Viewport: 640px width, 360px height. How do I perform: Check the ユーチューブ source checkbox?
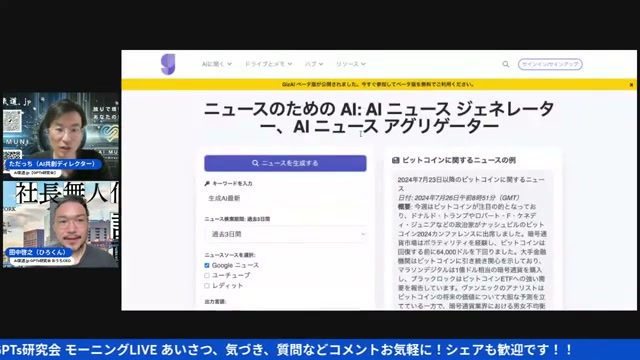[207, 276]
